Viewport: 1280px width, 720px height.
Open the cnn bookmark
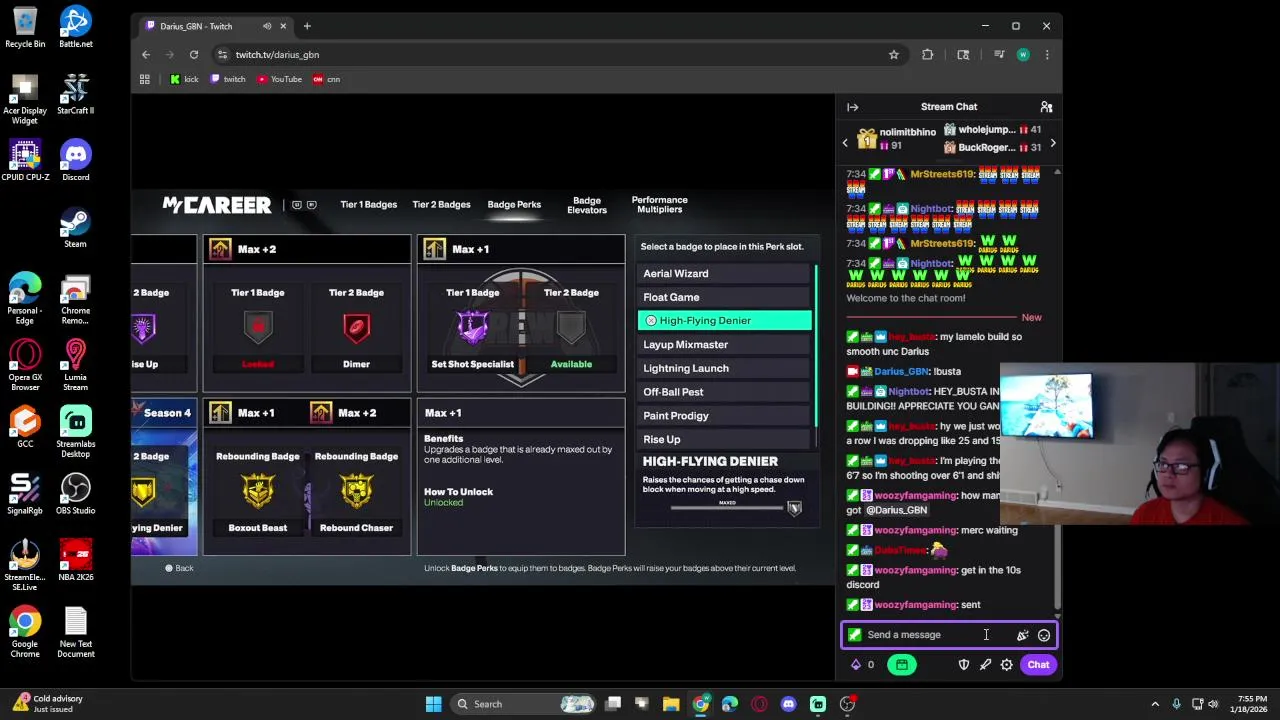pyautogui.click(x=327, y=79)
